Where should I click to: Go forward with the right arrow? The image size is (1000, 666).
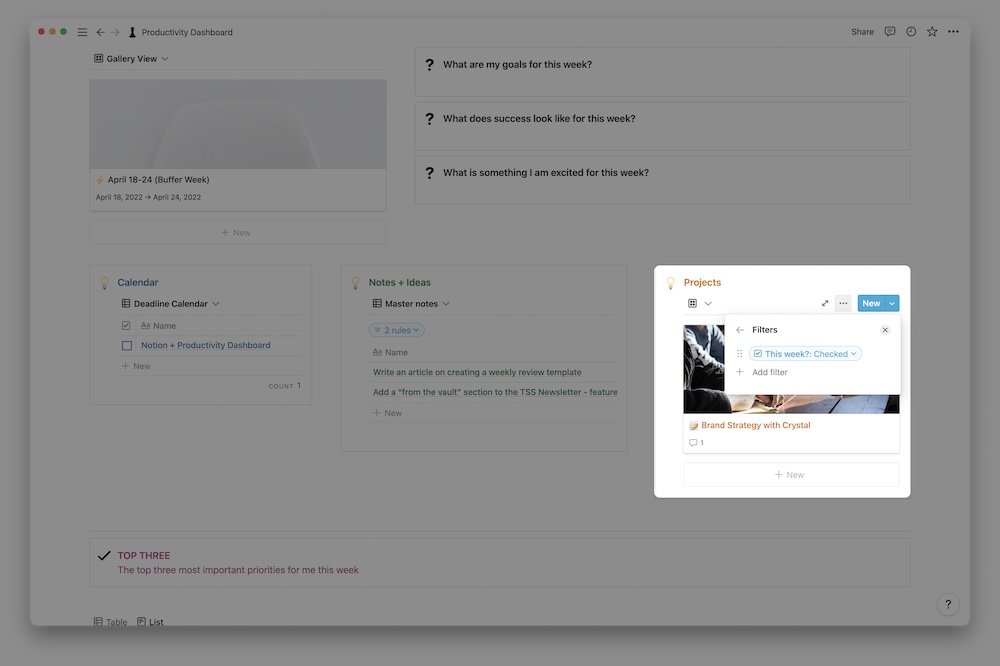[115, 32]
